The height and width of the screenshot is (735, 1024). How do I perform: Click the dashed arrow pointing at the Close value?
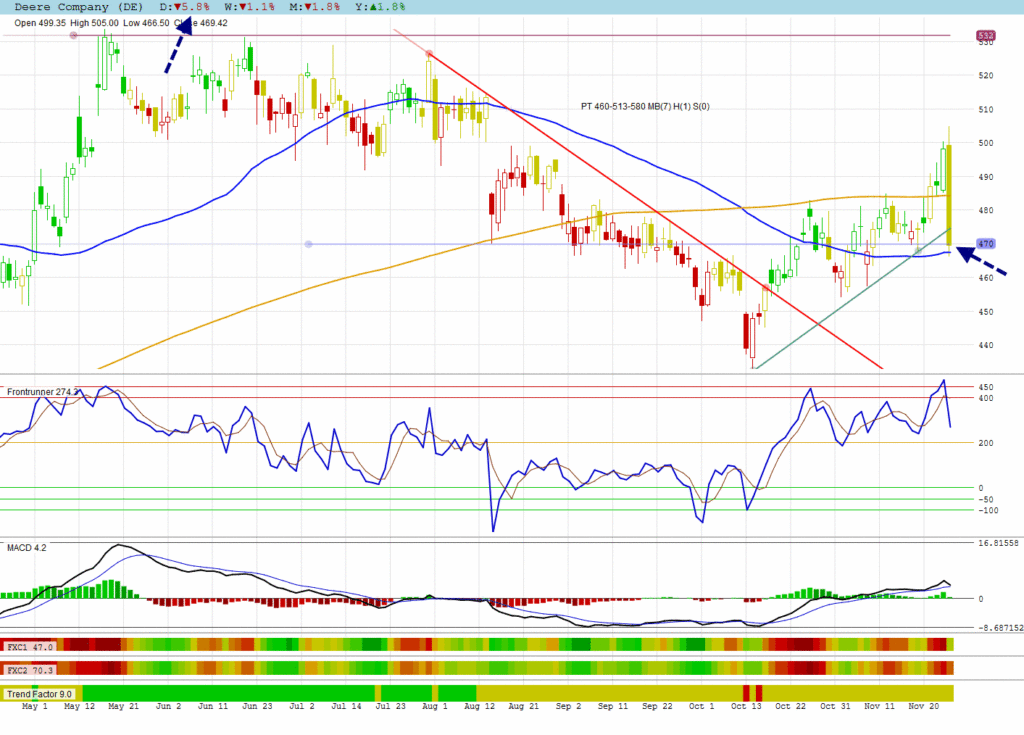(177, 47)
